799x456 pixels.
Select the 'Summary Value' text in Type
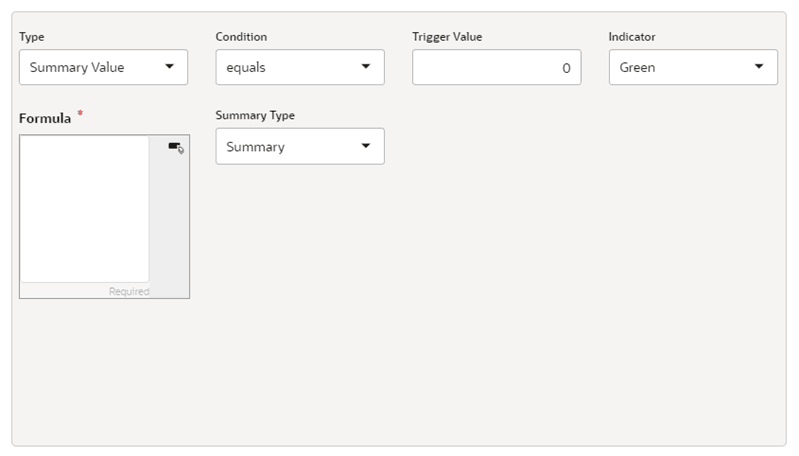point(77,68)
